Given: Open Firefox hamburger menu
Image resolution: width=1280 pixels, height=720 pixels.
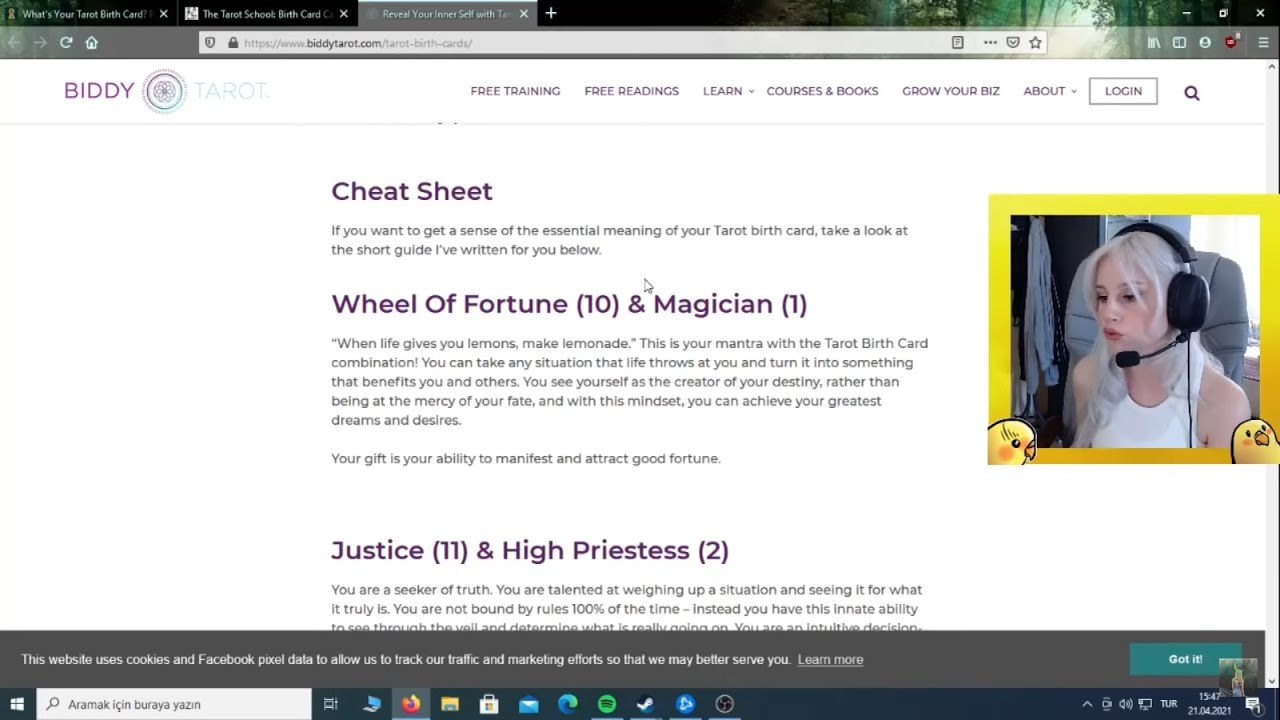Looking at the screenshot, I should (1263, 43).
